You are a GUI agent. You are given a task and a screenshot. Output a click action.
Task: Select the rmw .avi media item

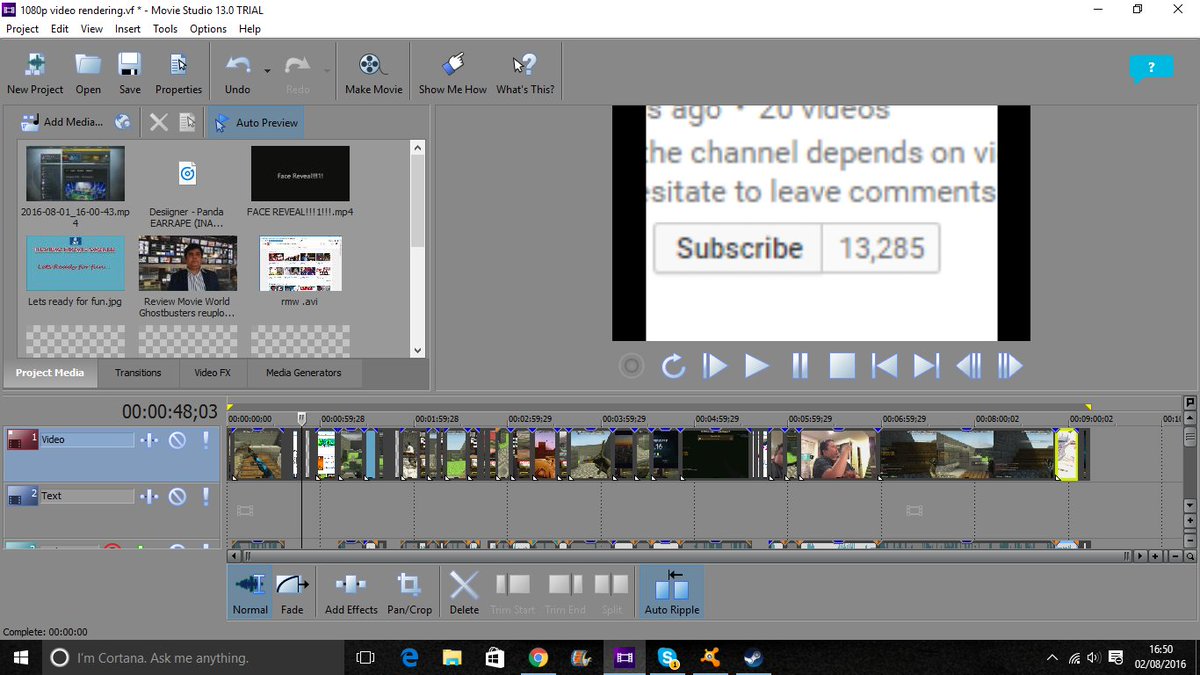300,264
